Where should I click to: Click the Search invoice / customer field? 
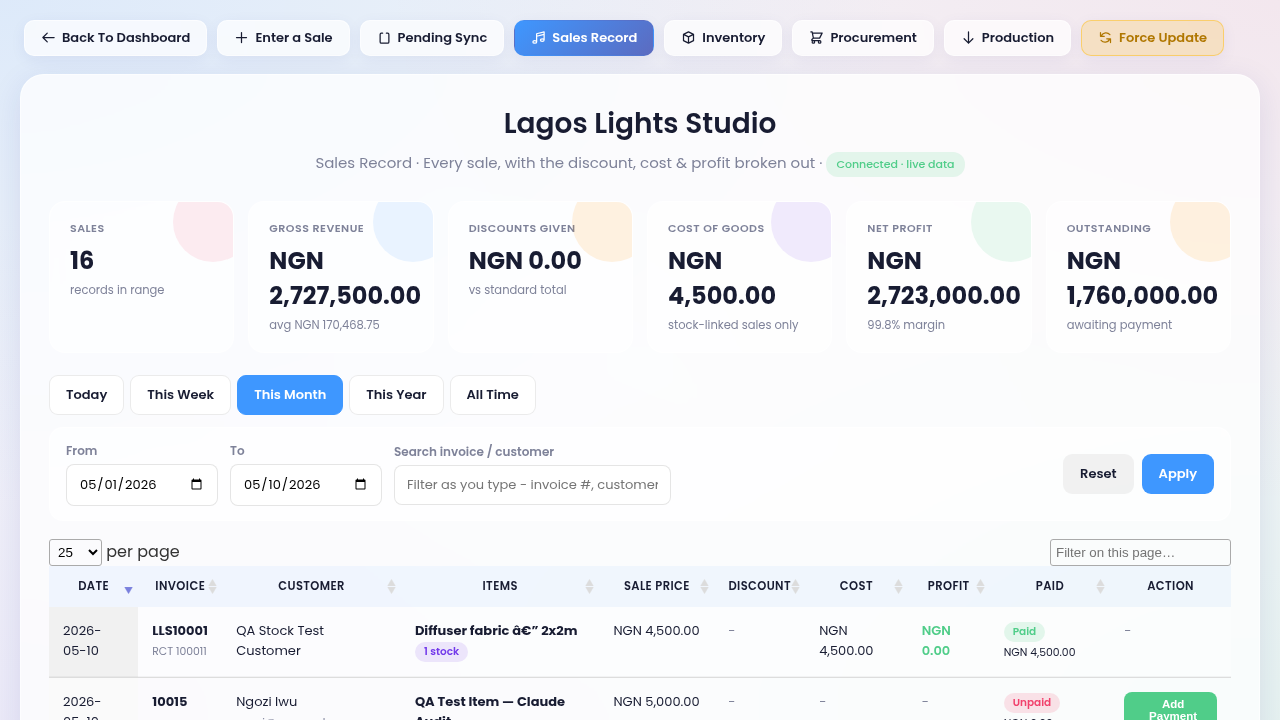(x=532, y=485)
